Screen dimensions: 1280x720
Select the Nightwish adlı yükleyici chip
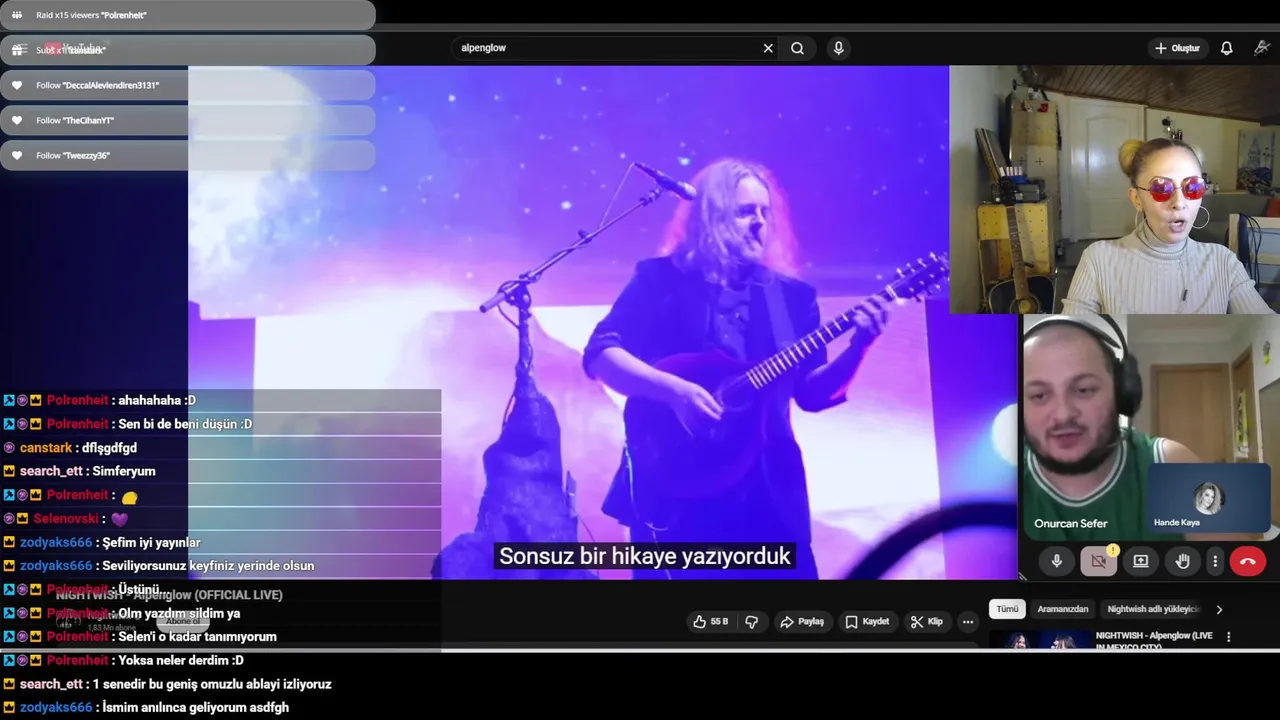1153,609
